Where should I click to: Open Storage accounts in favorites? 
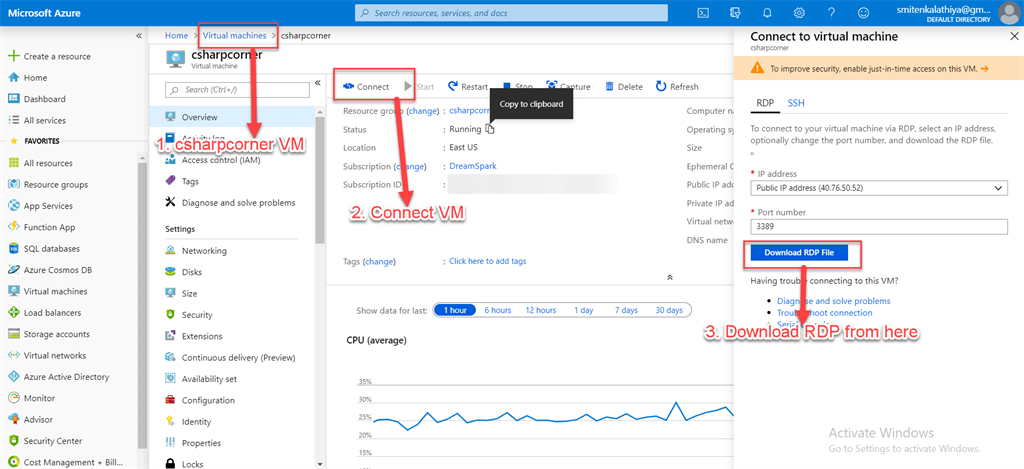click(x=56, y=334)
